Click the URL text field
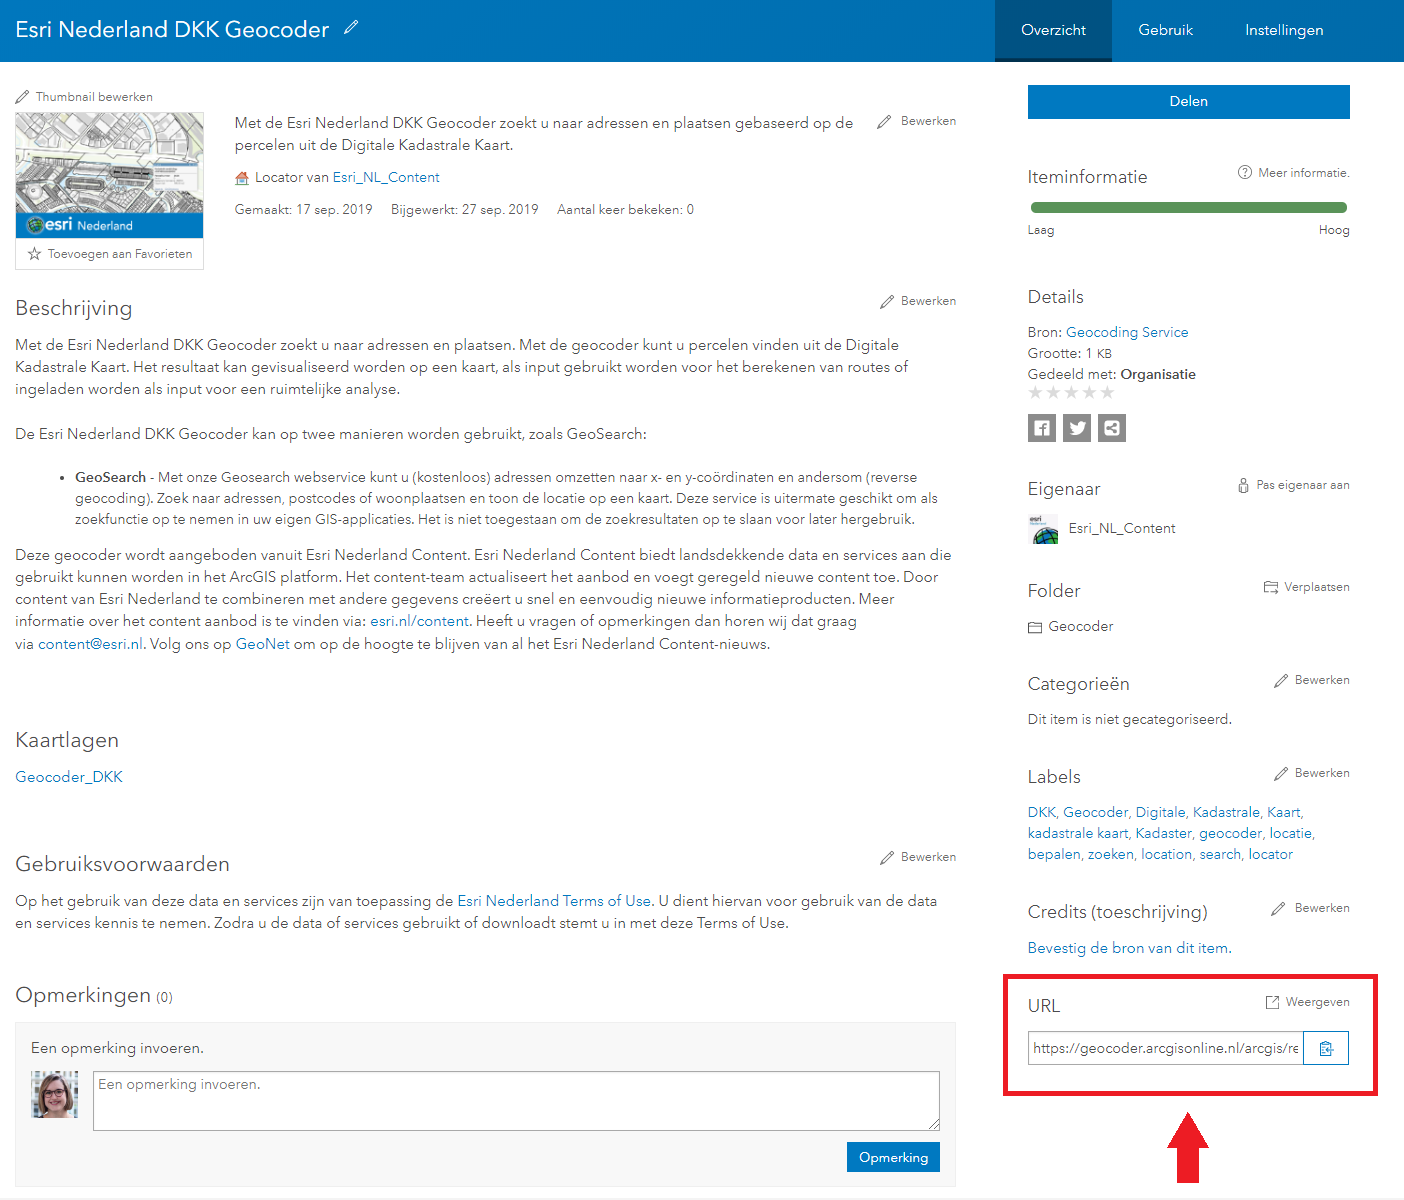Viewport: 1404px width, 1200px height. 1166,1048
